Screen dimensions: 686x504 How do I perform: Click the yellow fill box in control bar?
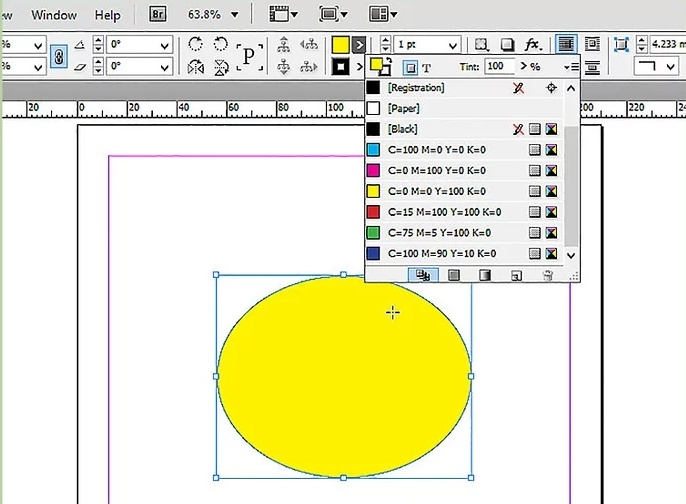coord(340,44)
